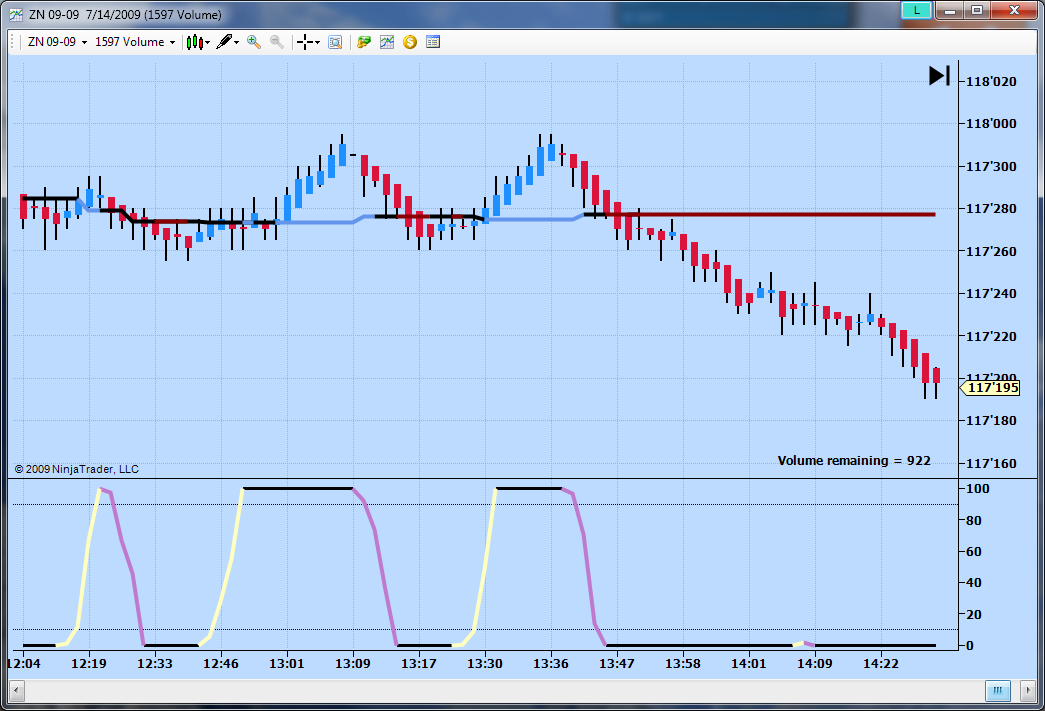Expand the crosshair cursor dropdown arrow
This screenshot has height=711, width=1045.
(x=317, y=43)
